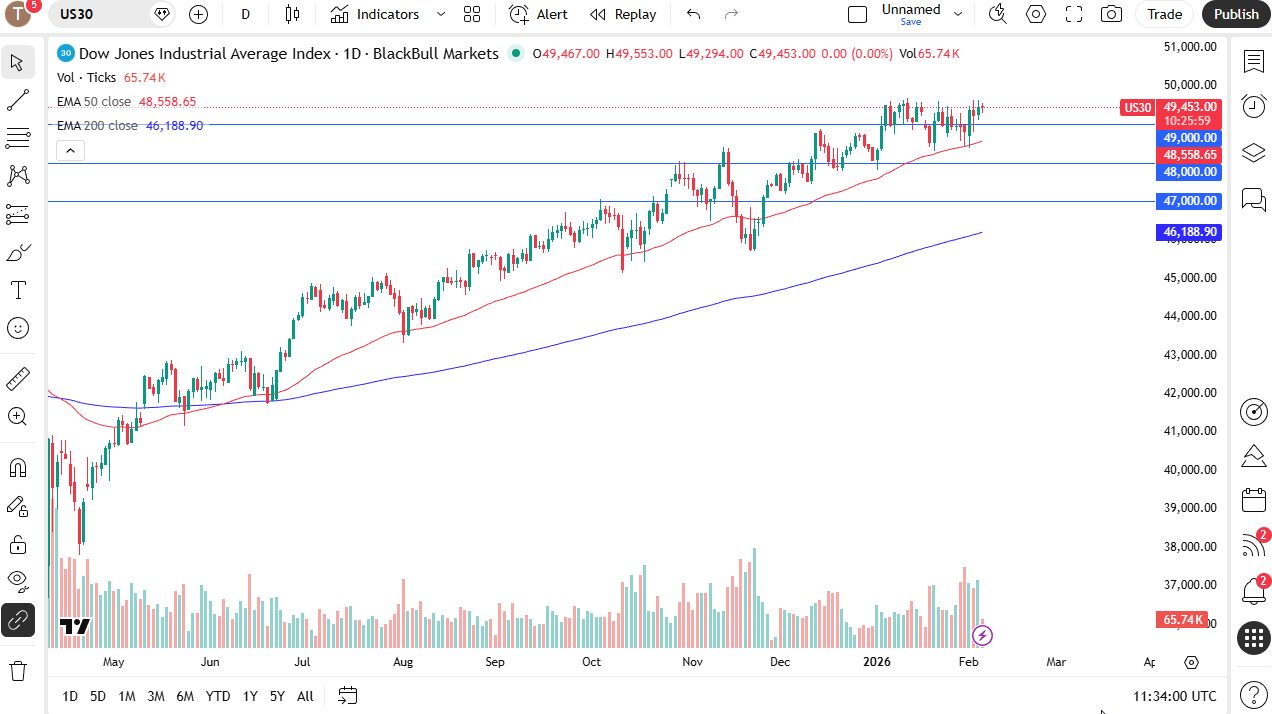Open the patterns drawing tool

[x=17, y=176]
